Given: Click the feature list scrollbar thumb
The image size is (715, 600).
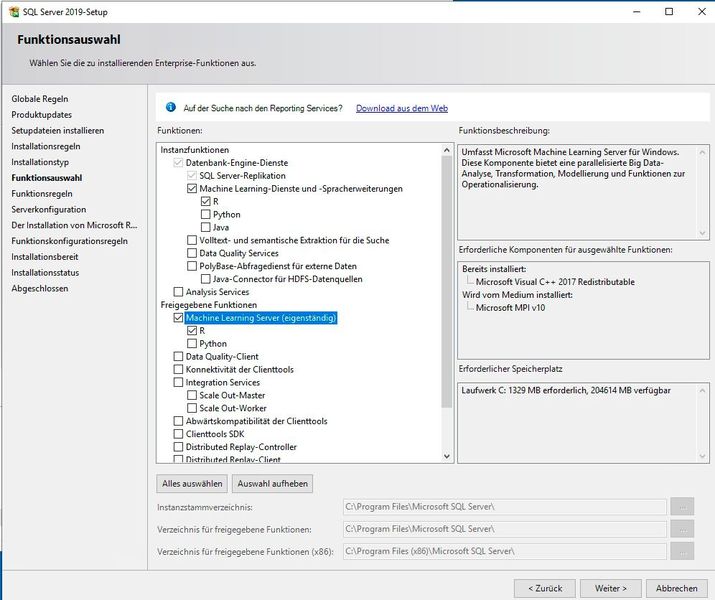Looking at the screenshot, I should [x=447, y=281].
